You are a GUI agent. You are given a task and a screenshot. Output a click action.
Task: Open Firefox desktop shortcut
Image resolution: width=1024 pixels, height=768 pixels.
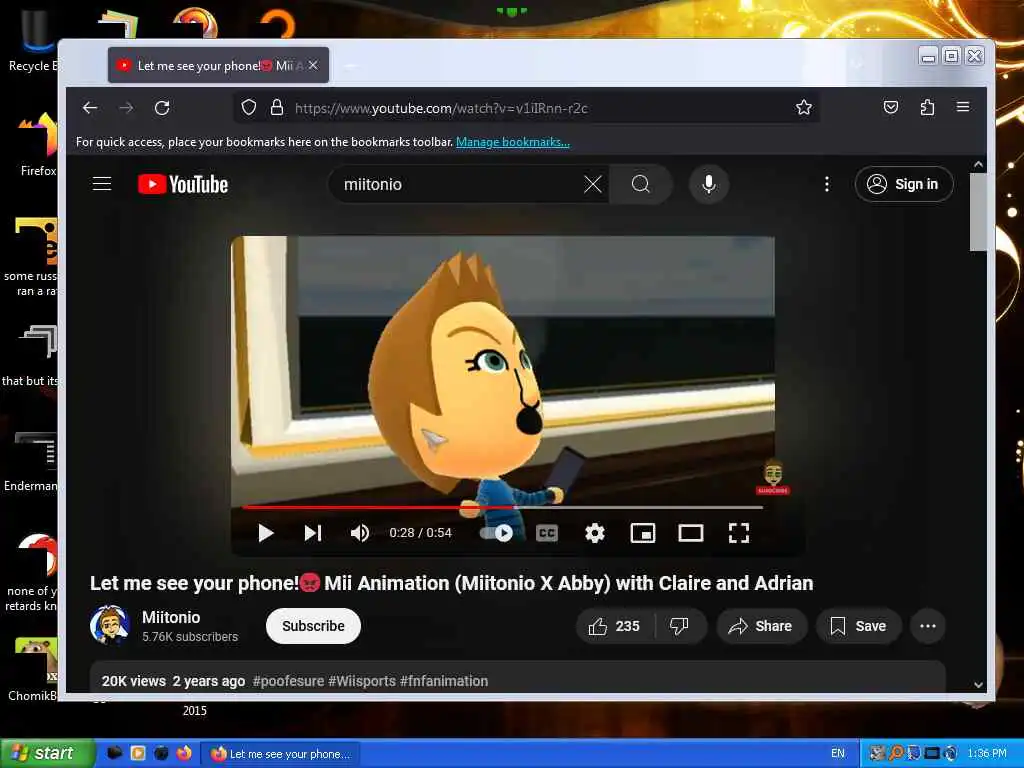(38, 146)
